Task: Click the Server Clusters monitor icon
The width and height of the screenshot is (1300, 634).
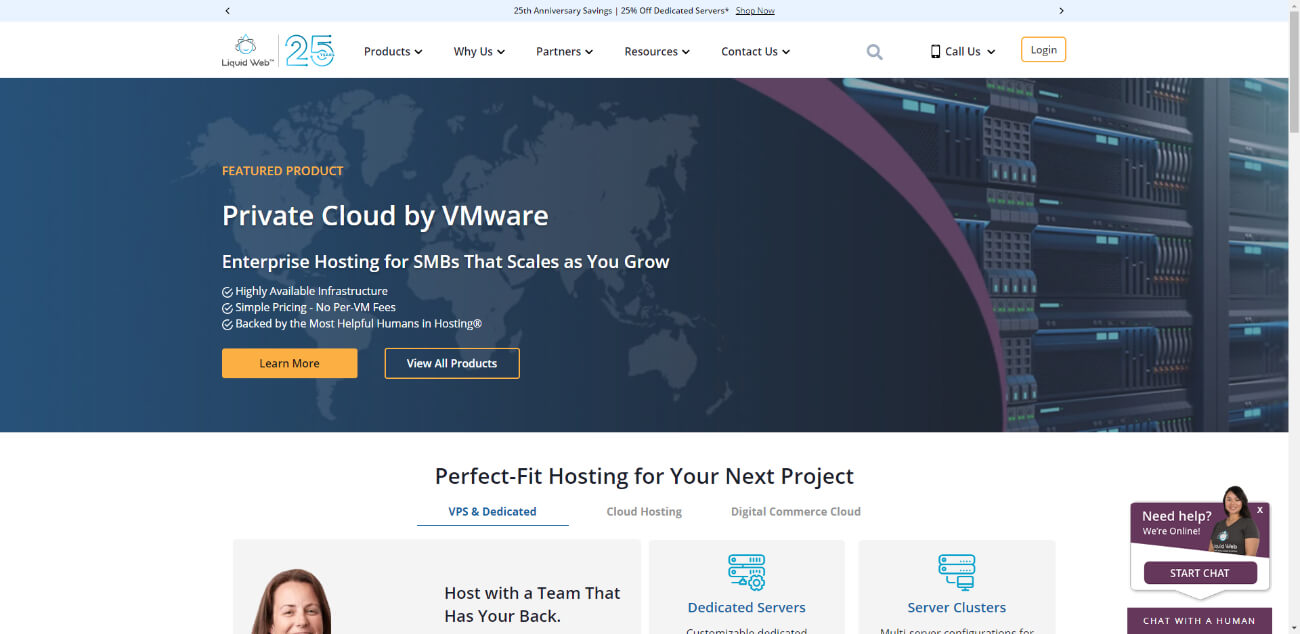Action: [x=956, y=572]
